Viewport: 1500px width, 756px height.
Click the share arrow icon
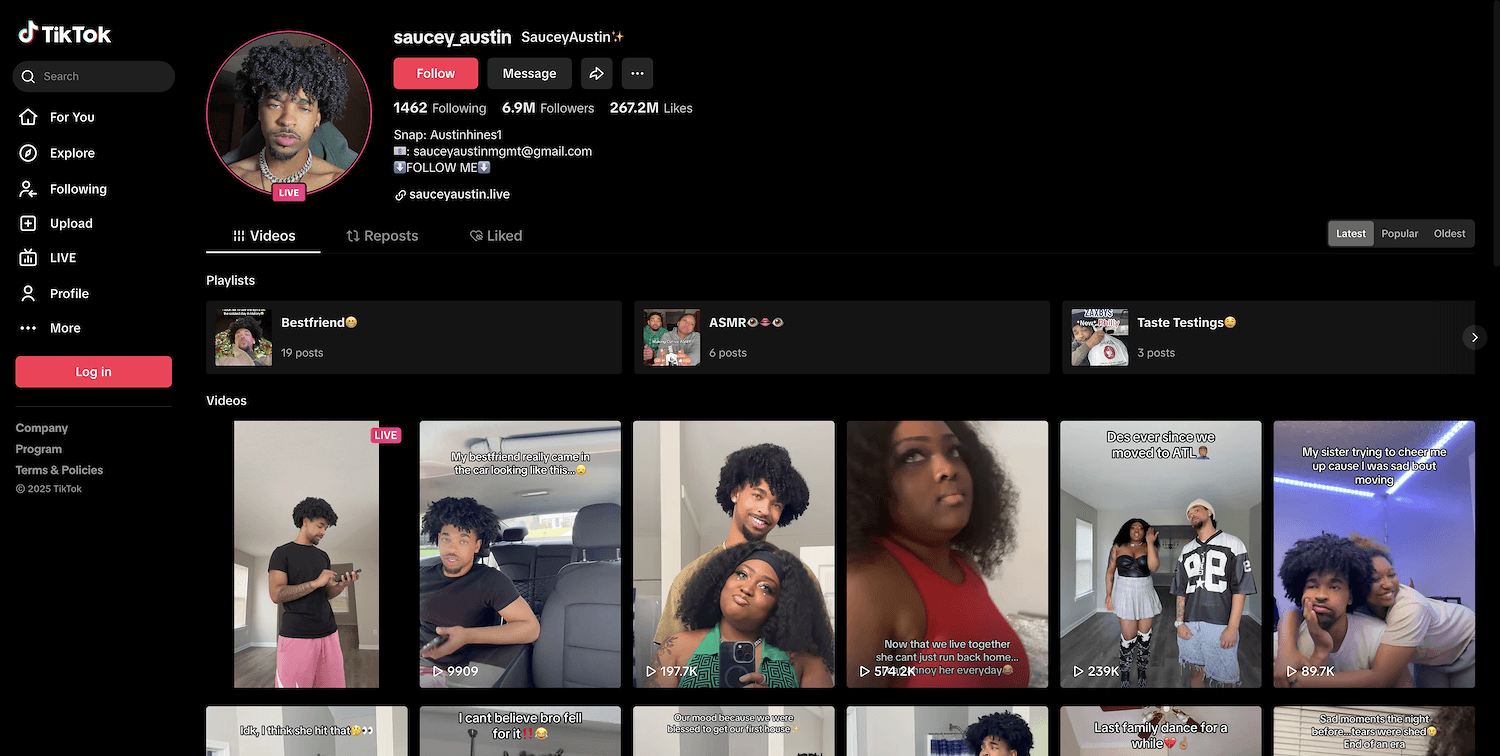(596, 73)
